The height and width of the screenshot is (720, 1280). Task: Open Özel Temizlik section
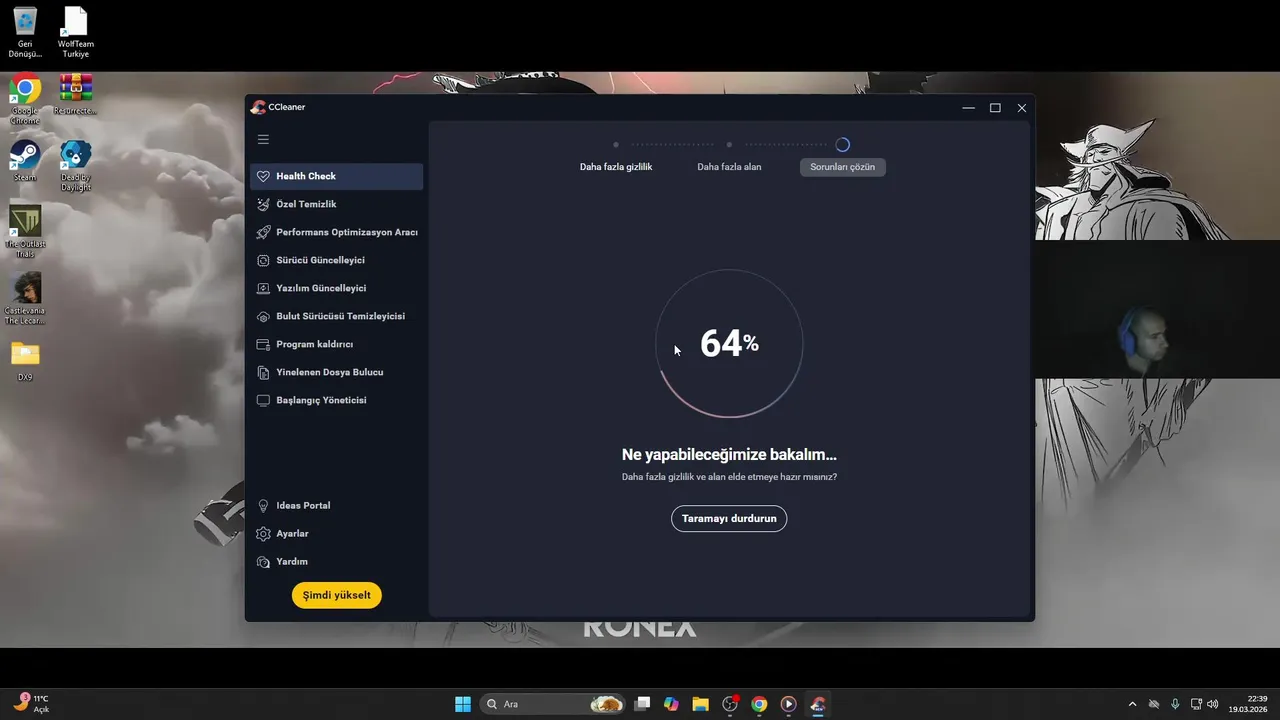[x=337, y=204]
